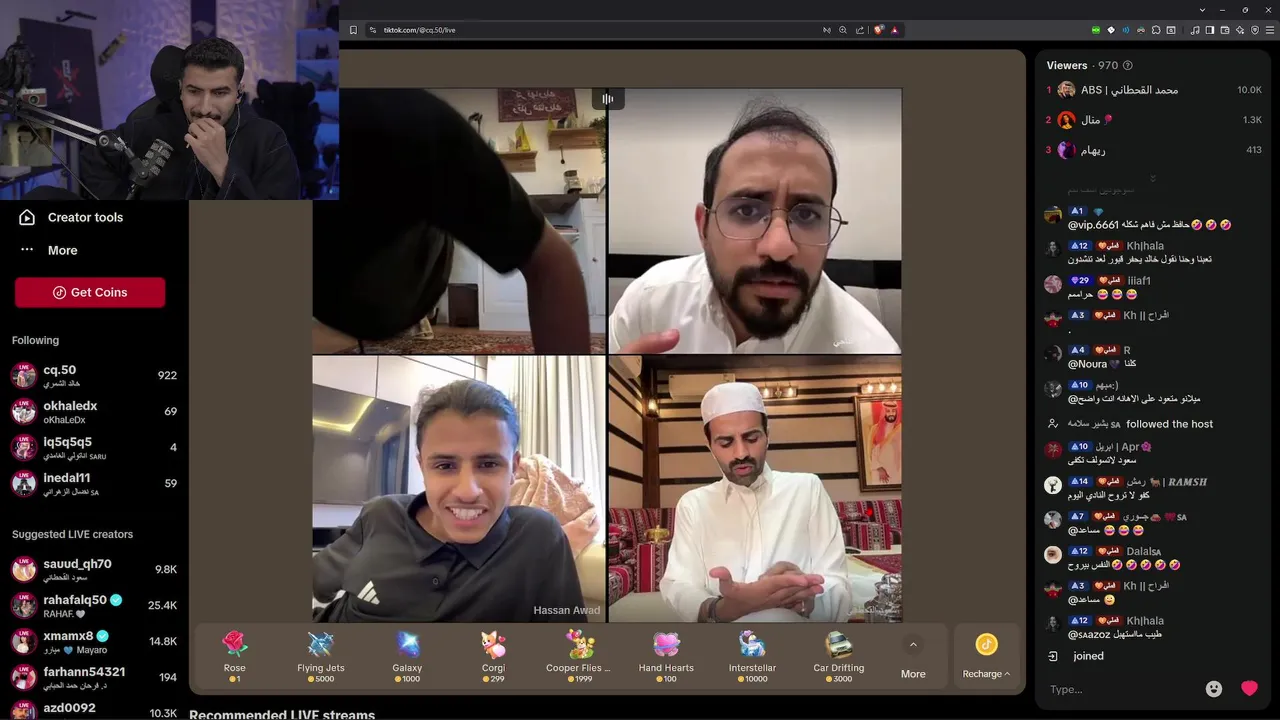Send a Galaxy gift
This screenshot has width=1280, height=720.
(x=407, y=656)
